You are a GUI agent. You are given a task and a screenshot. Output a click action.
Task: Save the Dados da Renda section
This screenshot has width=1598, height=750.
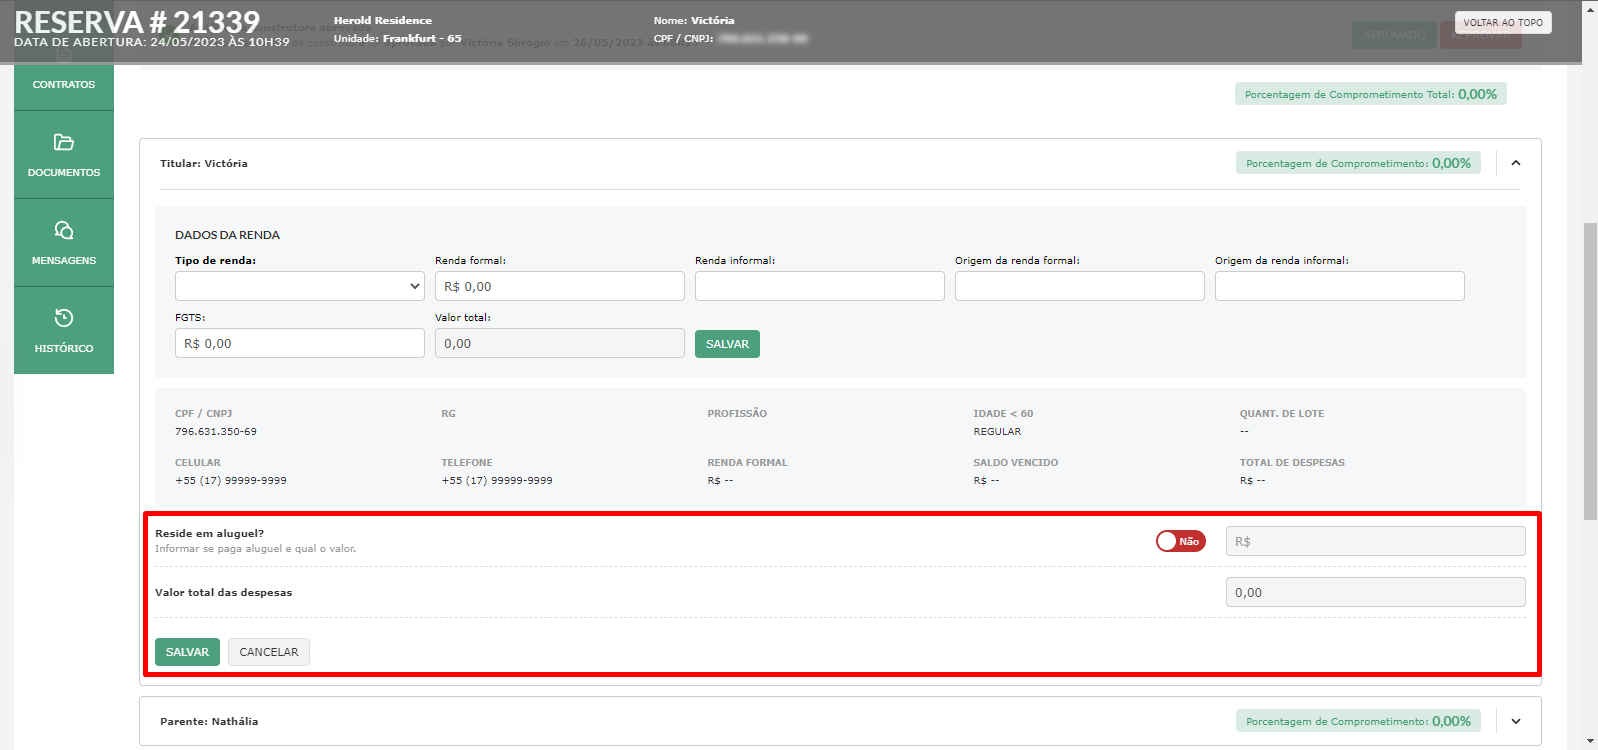pos(727,344)
